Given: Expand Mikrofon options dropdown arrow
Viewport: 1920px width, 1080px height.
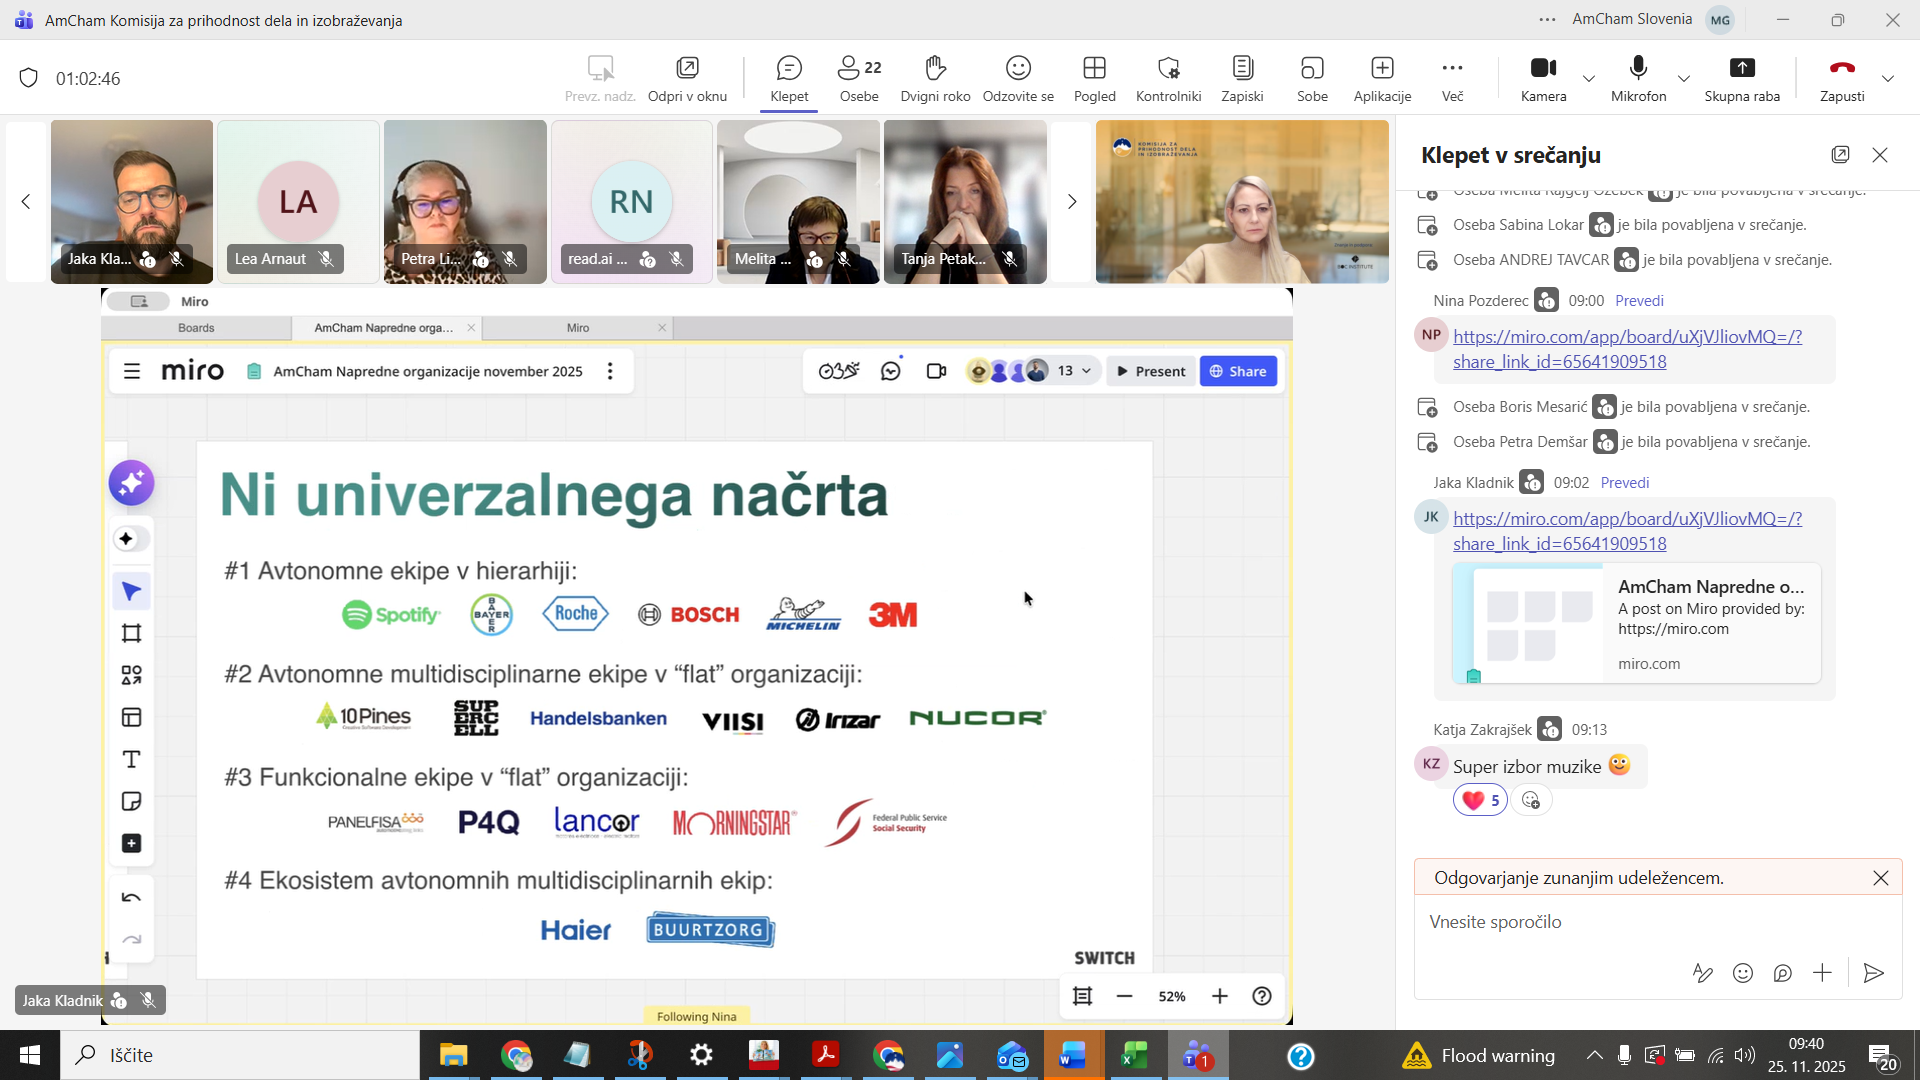Looking at the screenshot, I should click(x=1684, y=79).
